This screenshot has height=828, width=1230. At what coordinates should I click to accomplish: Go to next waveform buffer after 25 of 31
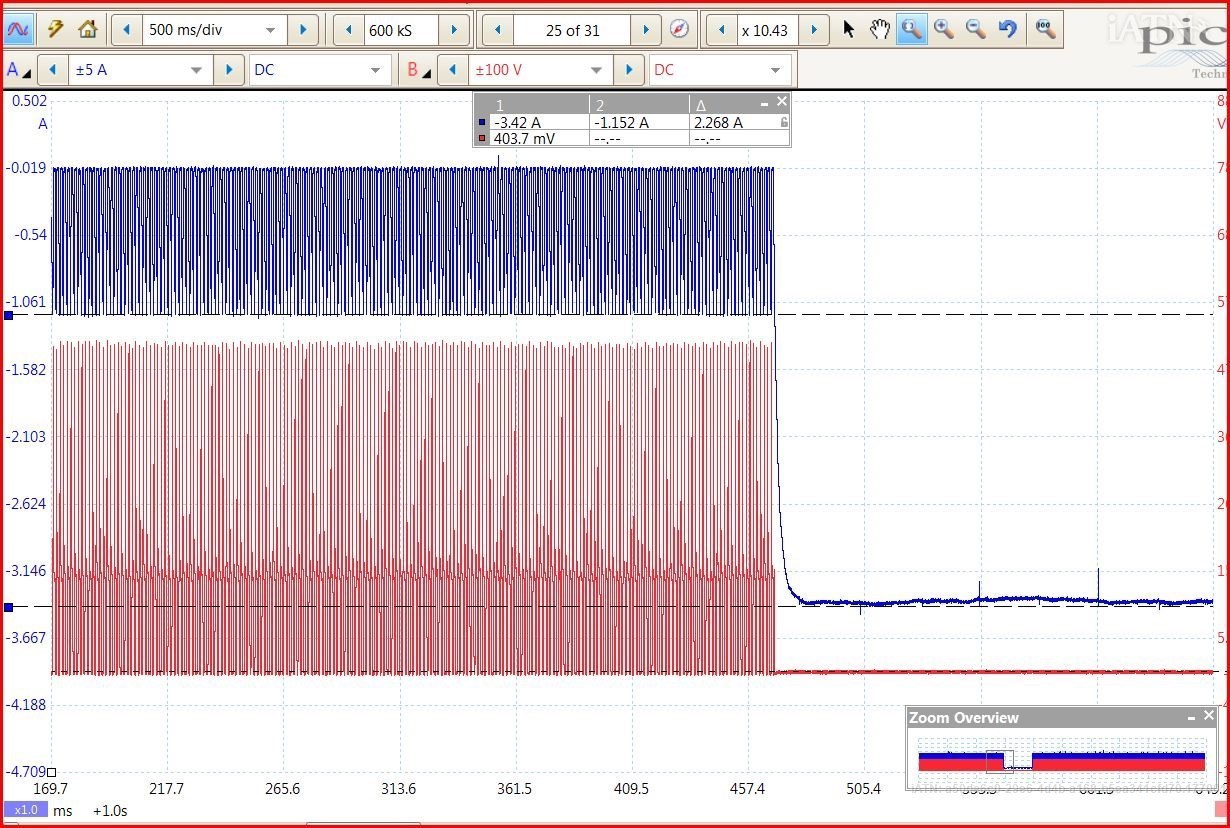646,30
